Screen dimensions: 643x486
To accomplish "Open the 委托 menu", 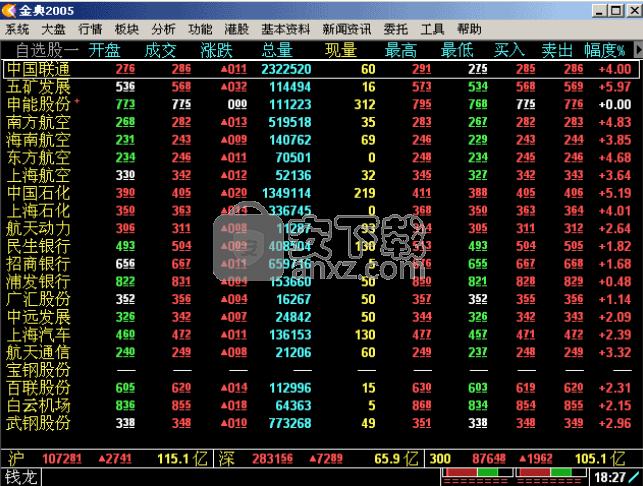I will [395, 29].
